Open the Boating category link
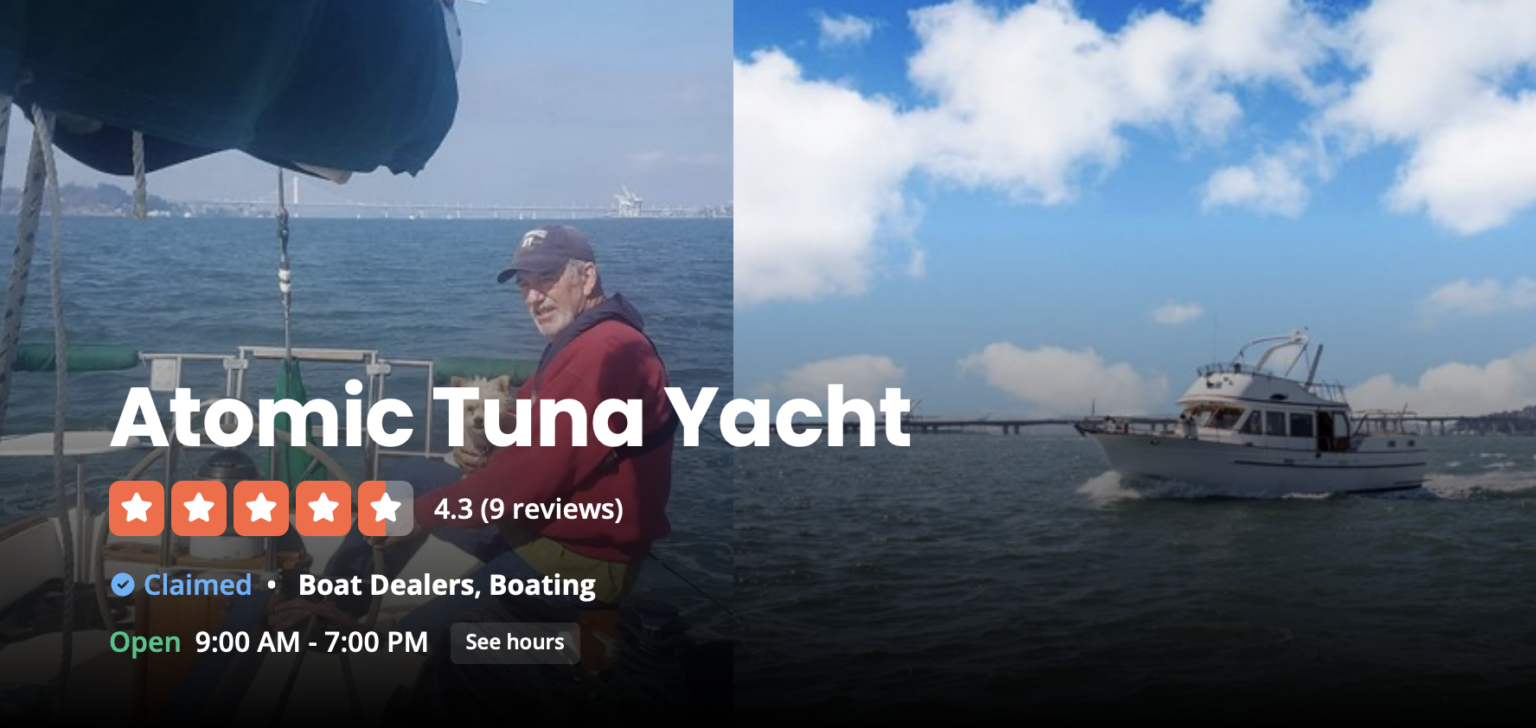This screenshot has height=728, width=1536. point(543,585)
